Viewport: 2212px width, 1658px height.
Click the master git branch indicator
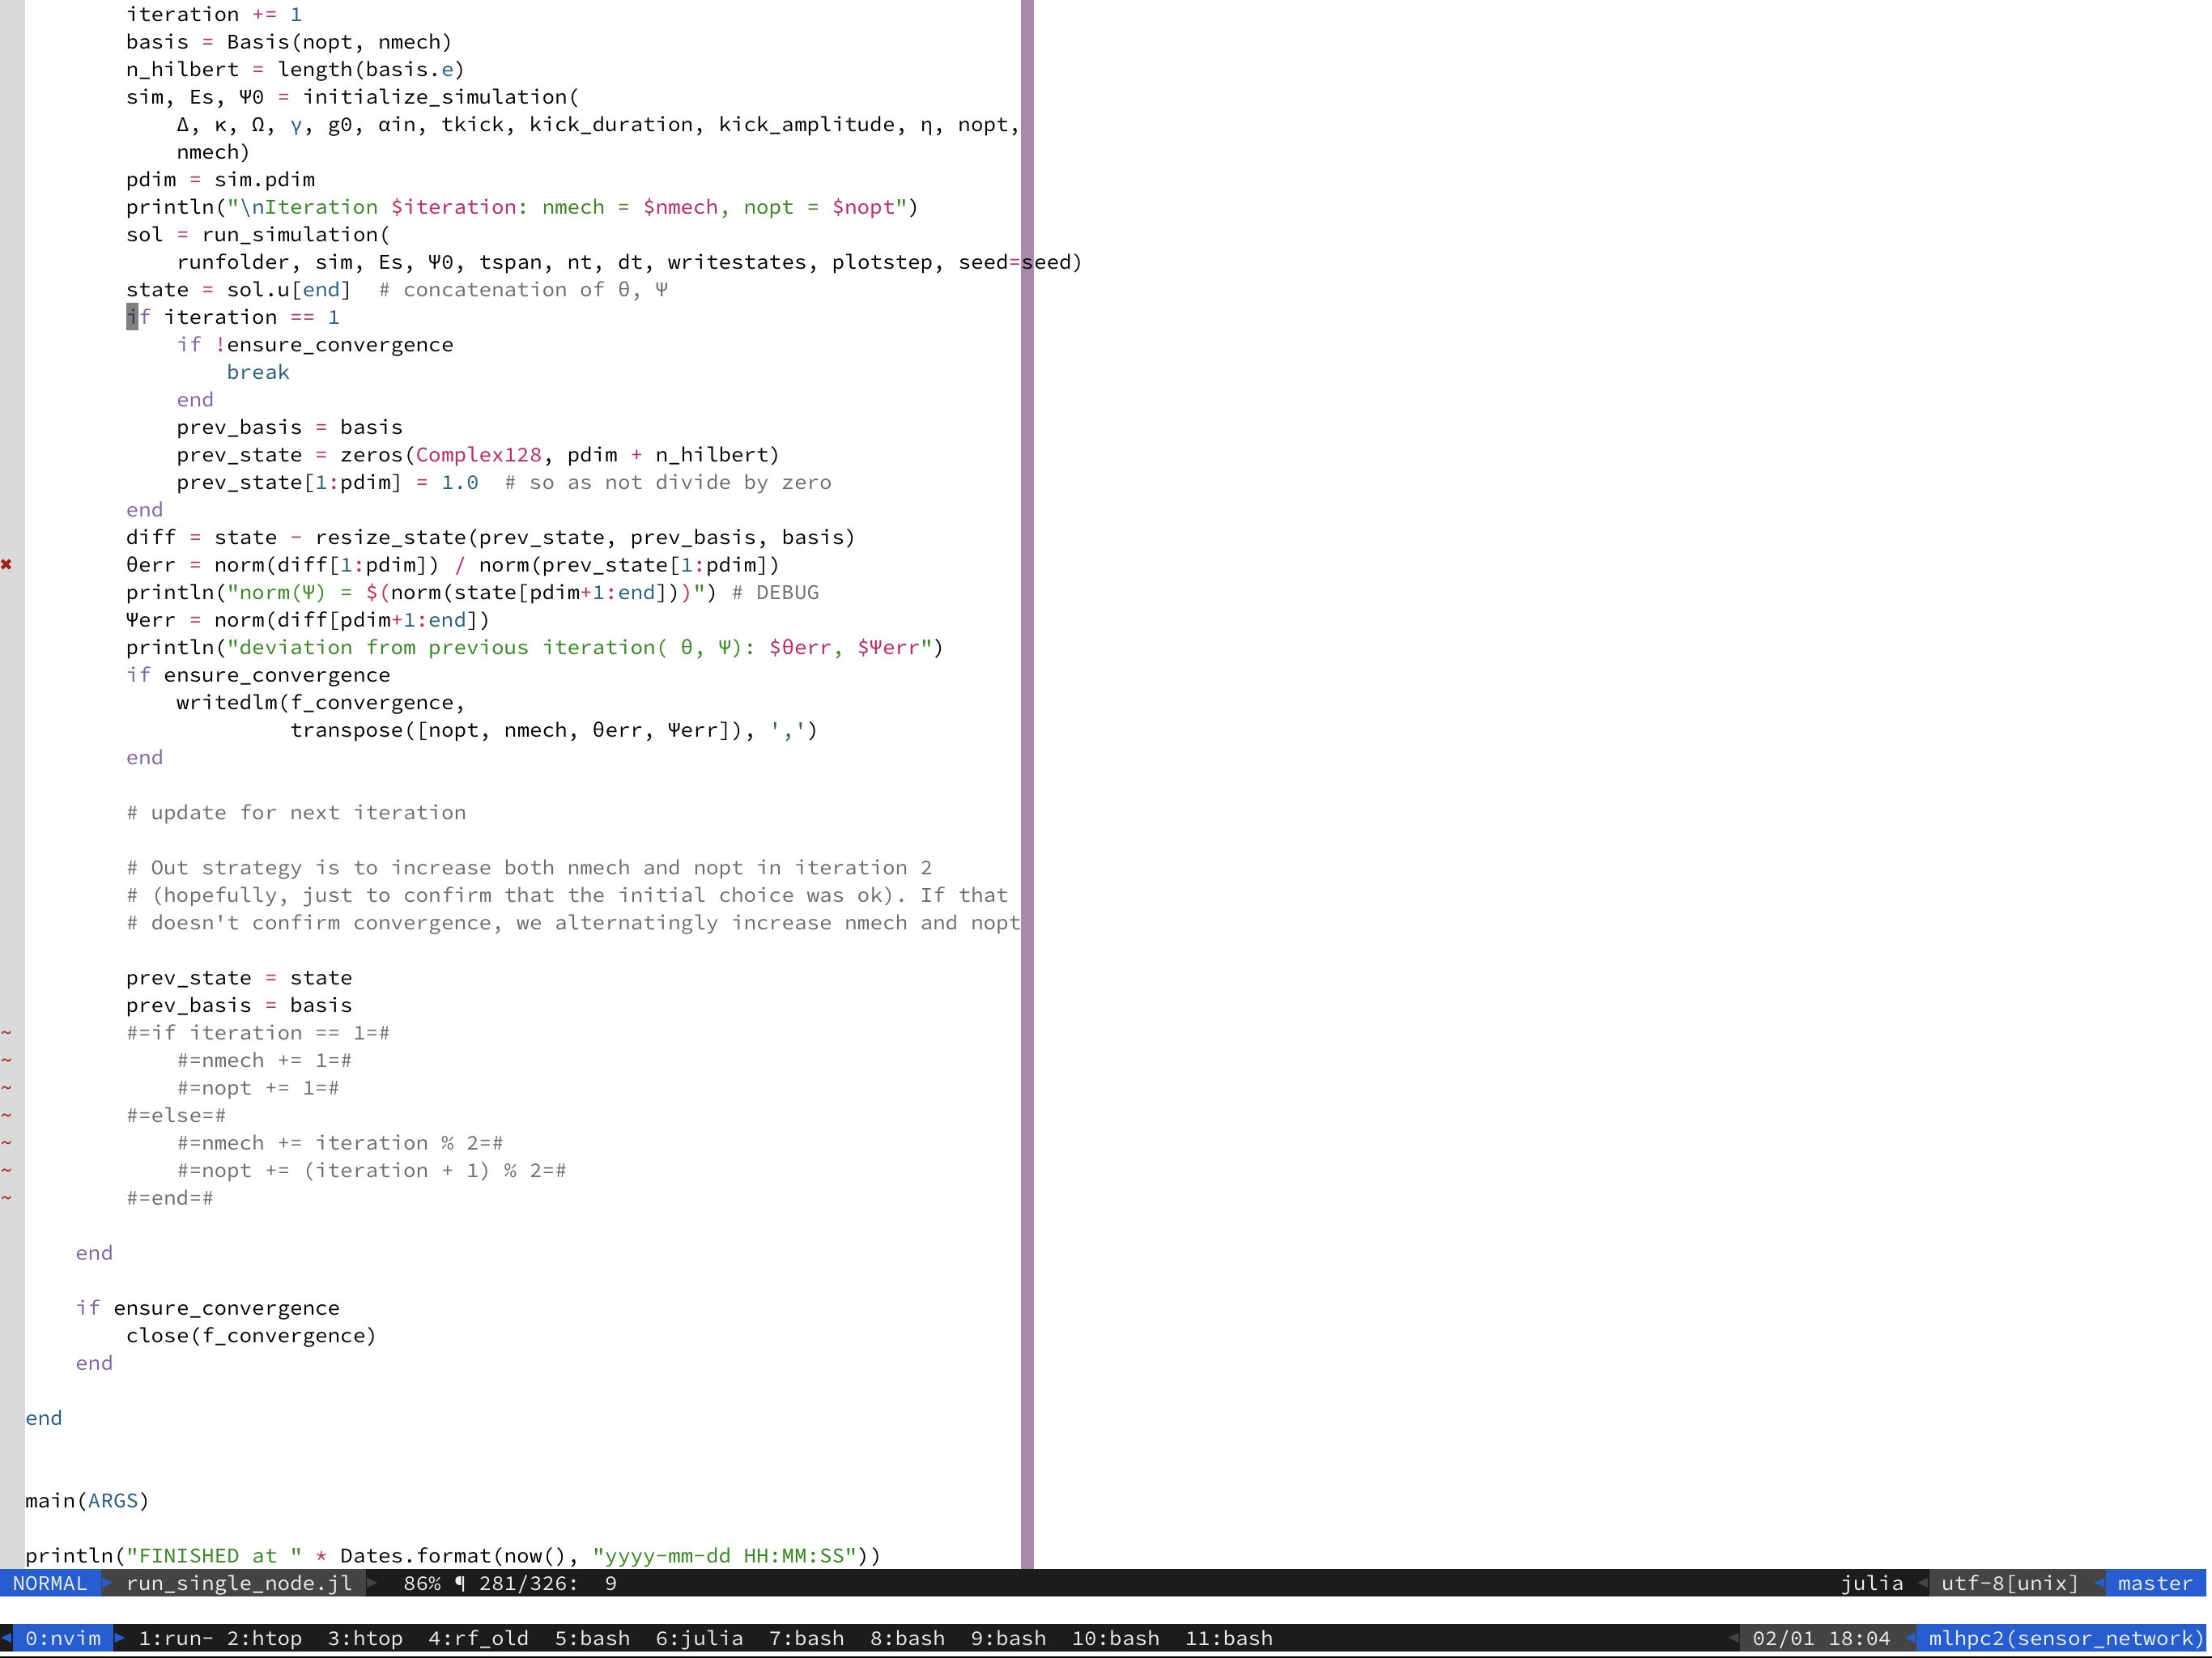click(2155, 1583)
